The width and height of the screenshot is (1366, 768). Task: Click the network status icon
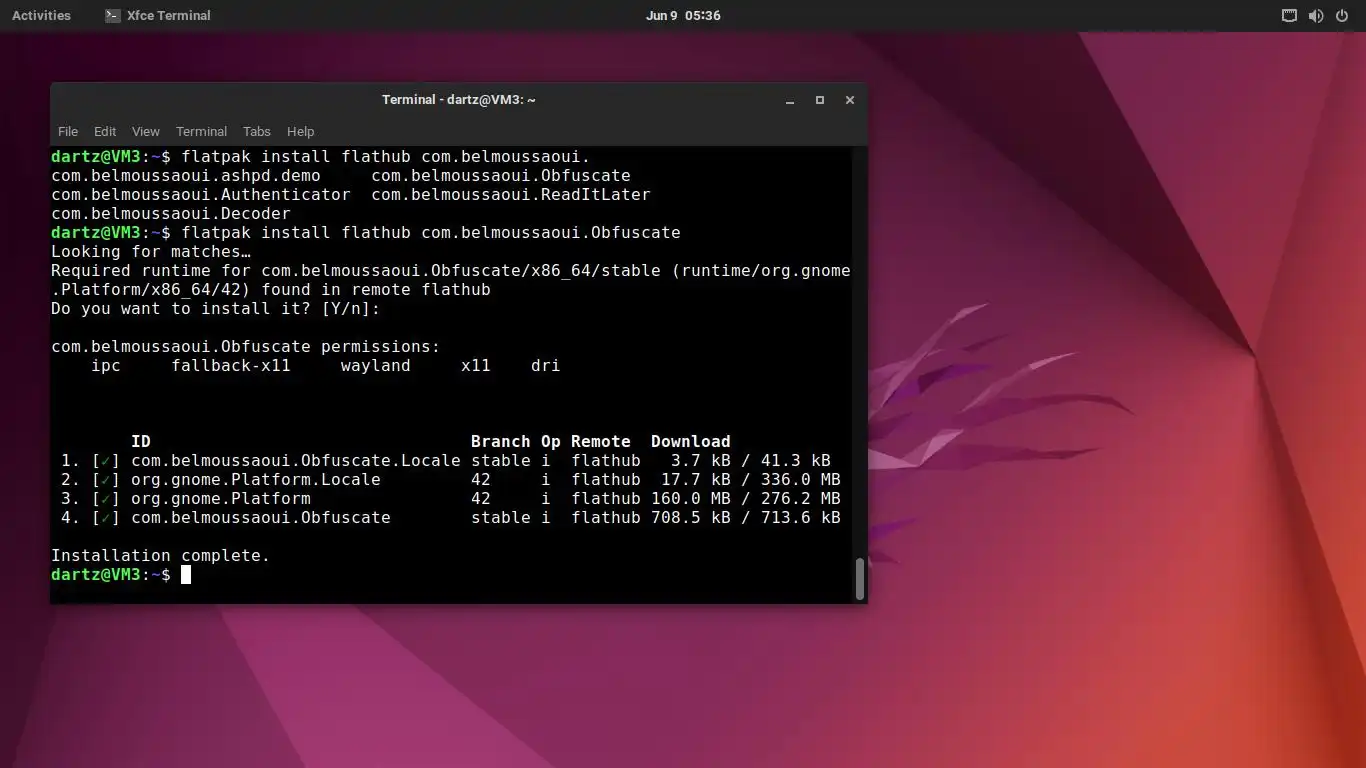pos(1290,15)
